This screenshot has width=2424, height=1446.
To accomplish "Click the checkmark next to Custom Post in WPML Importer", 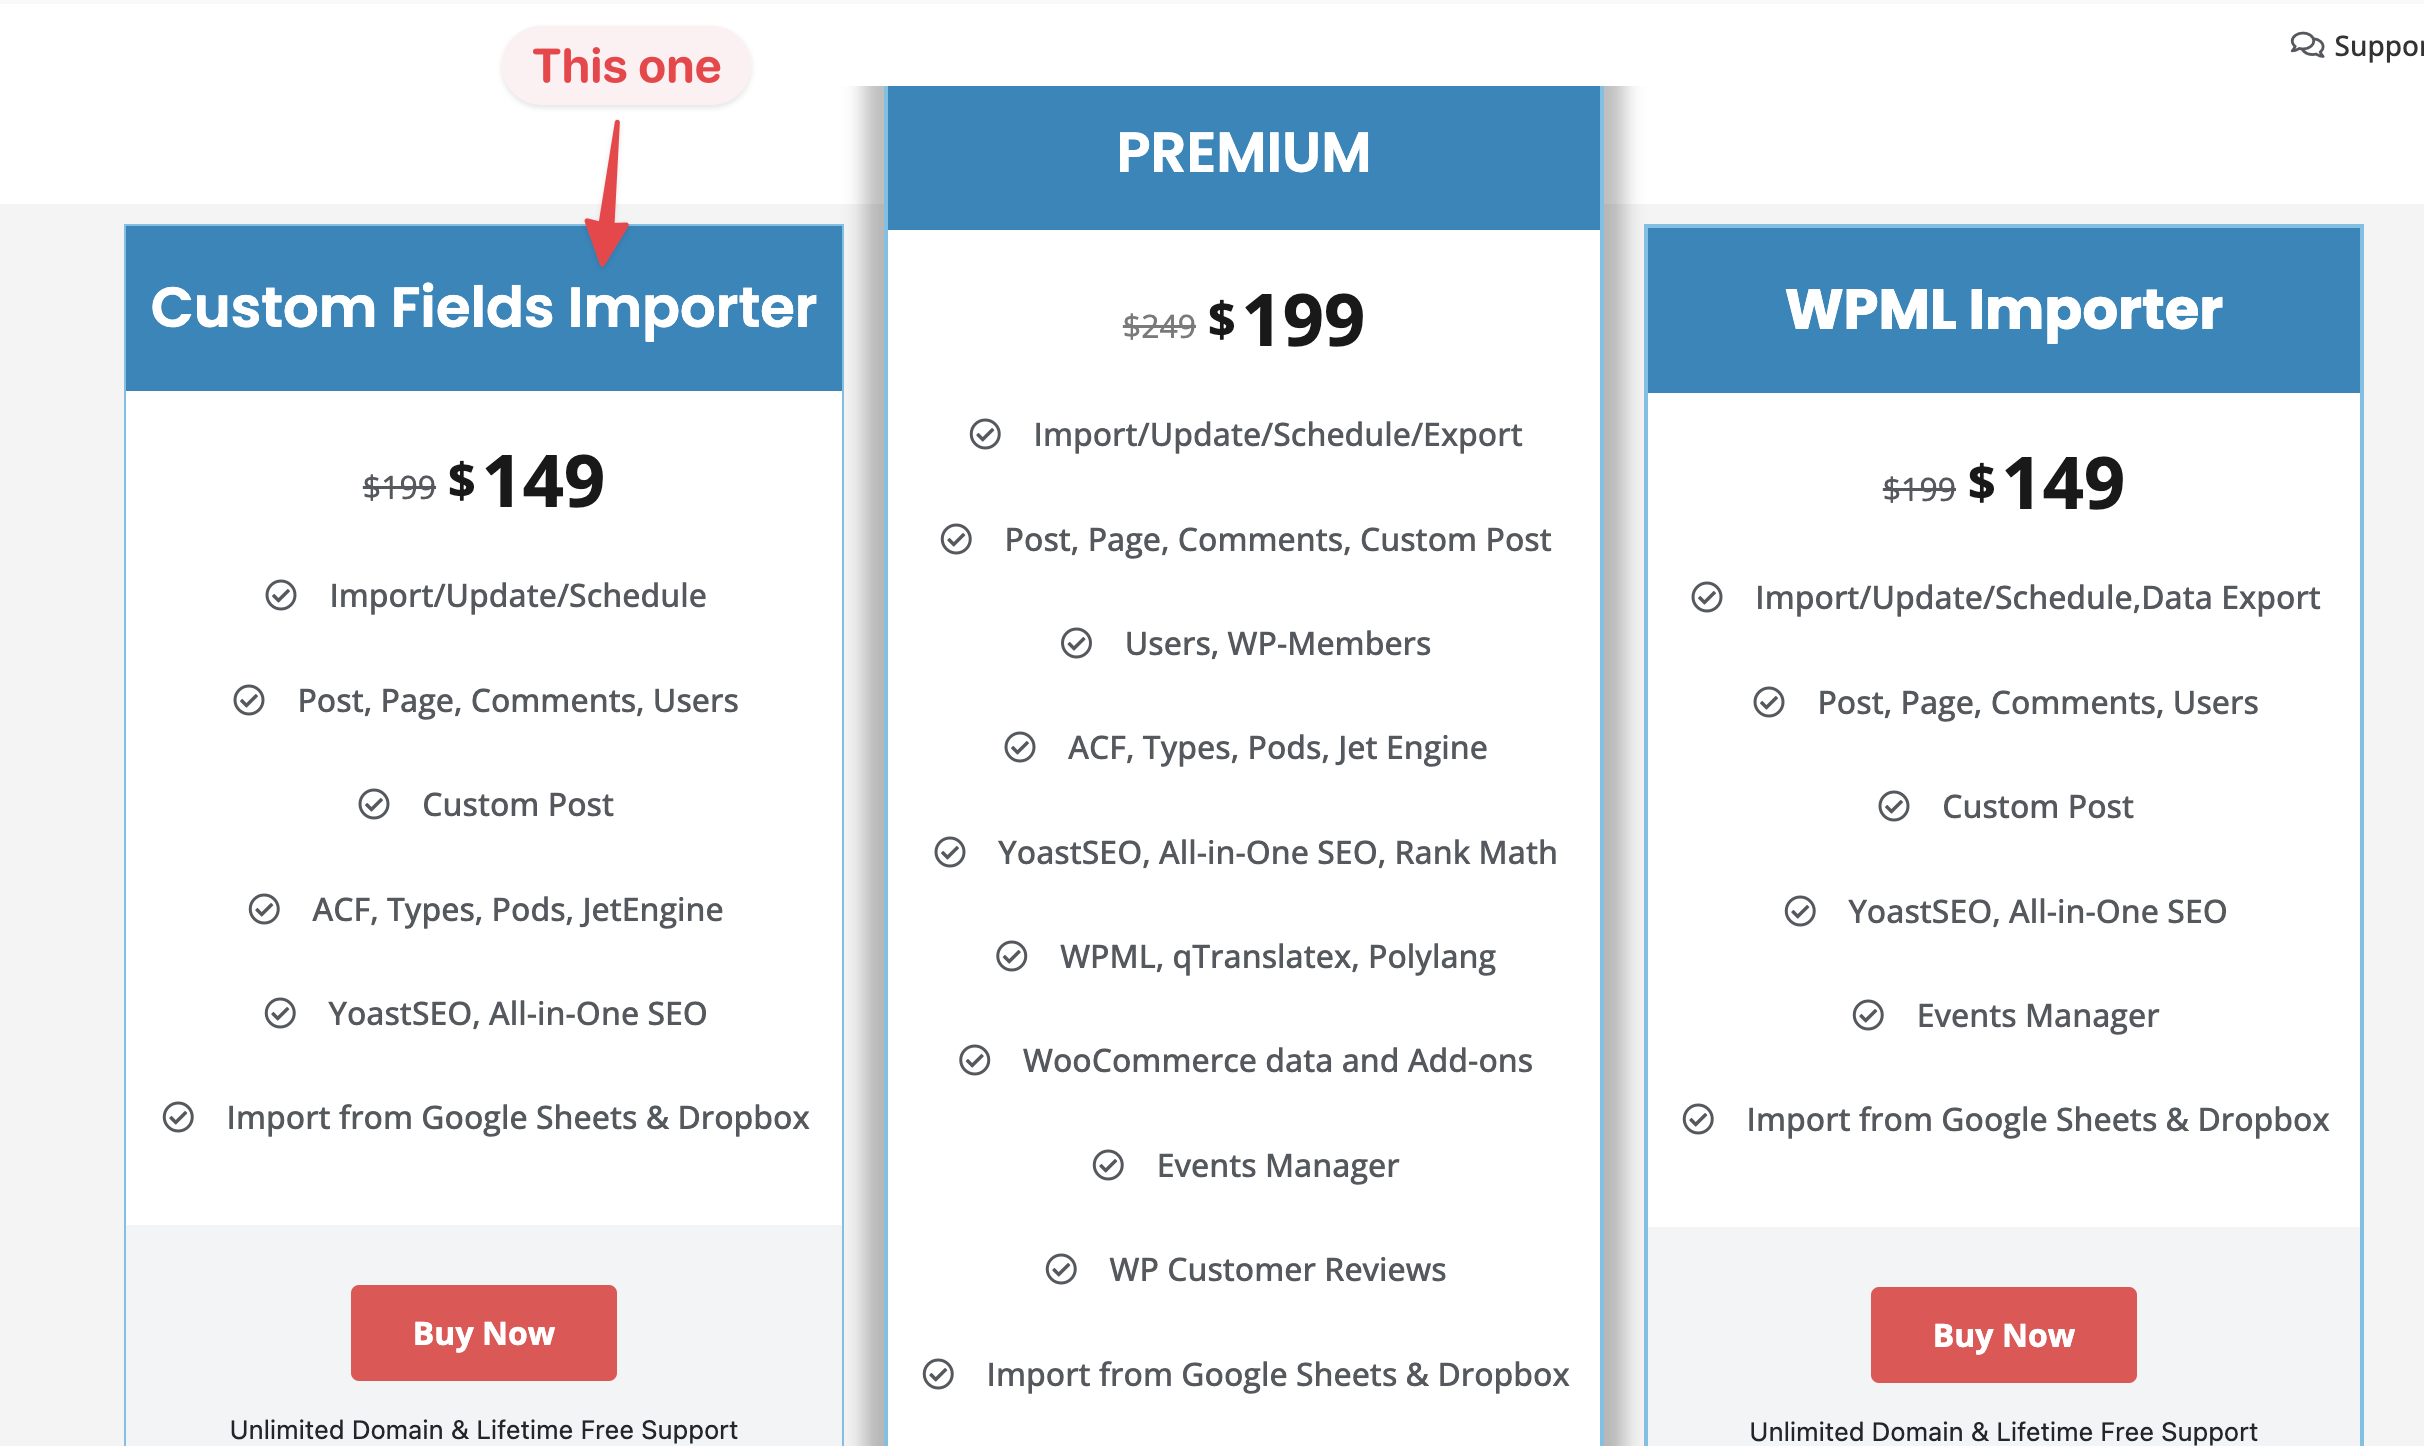I will (1897, 807).
